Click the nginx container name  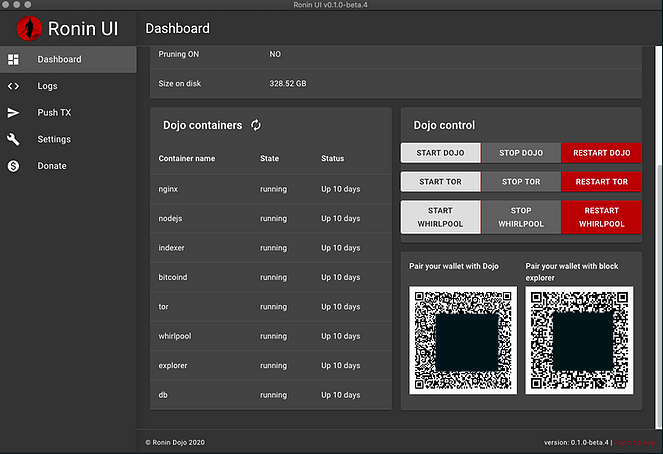click(168, 189)
